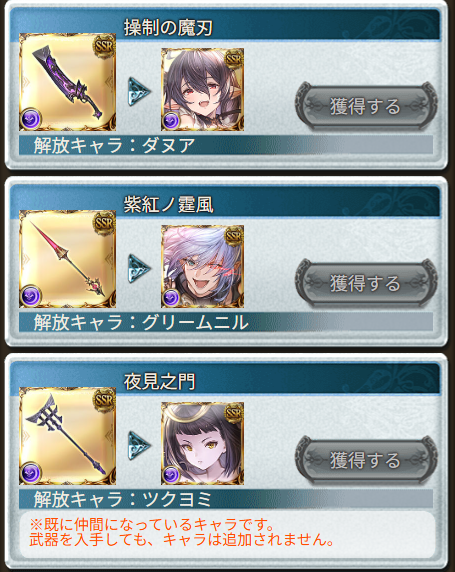Select the 操制の魔刃 weapon icon
Viewport: 455px width, 572px height.
(x=68, y=82)
